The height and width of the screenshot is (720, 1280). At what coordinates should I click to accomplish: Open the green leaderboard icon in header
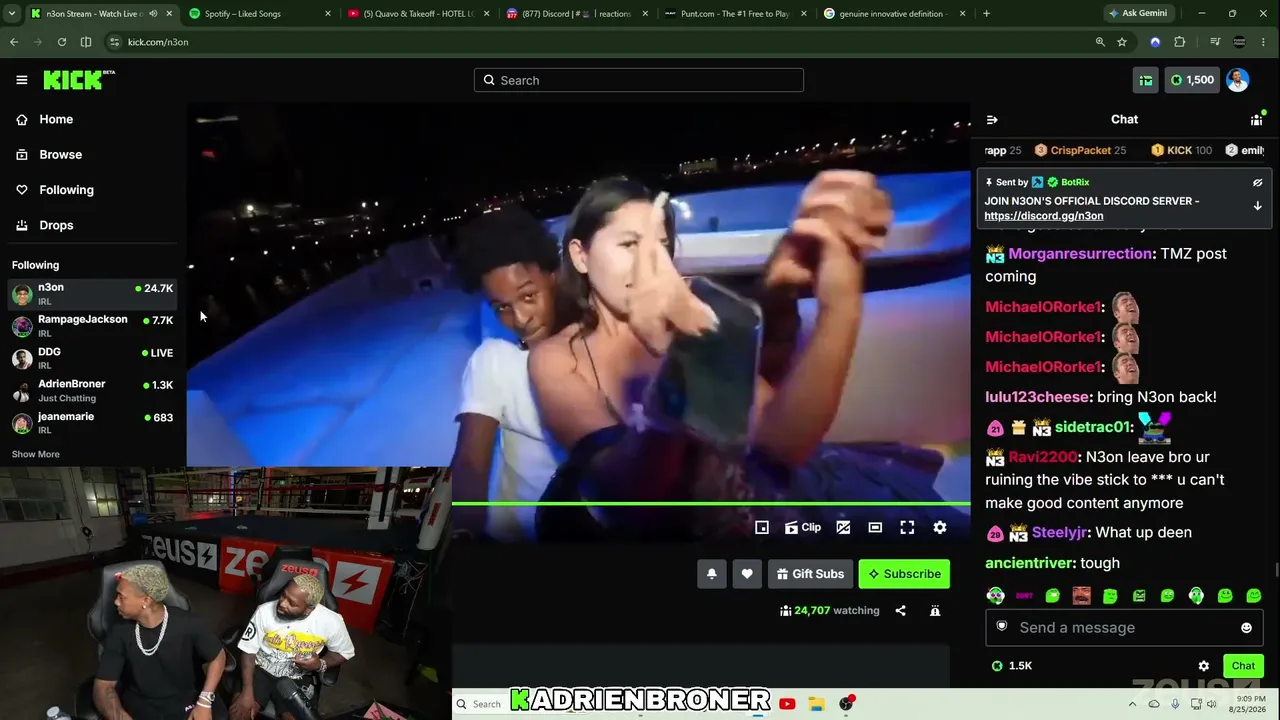click(1146, 80)
